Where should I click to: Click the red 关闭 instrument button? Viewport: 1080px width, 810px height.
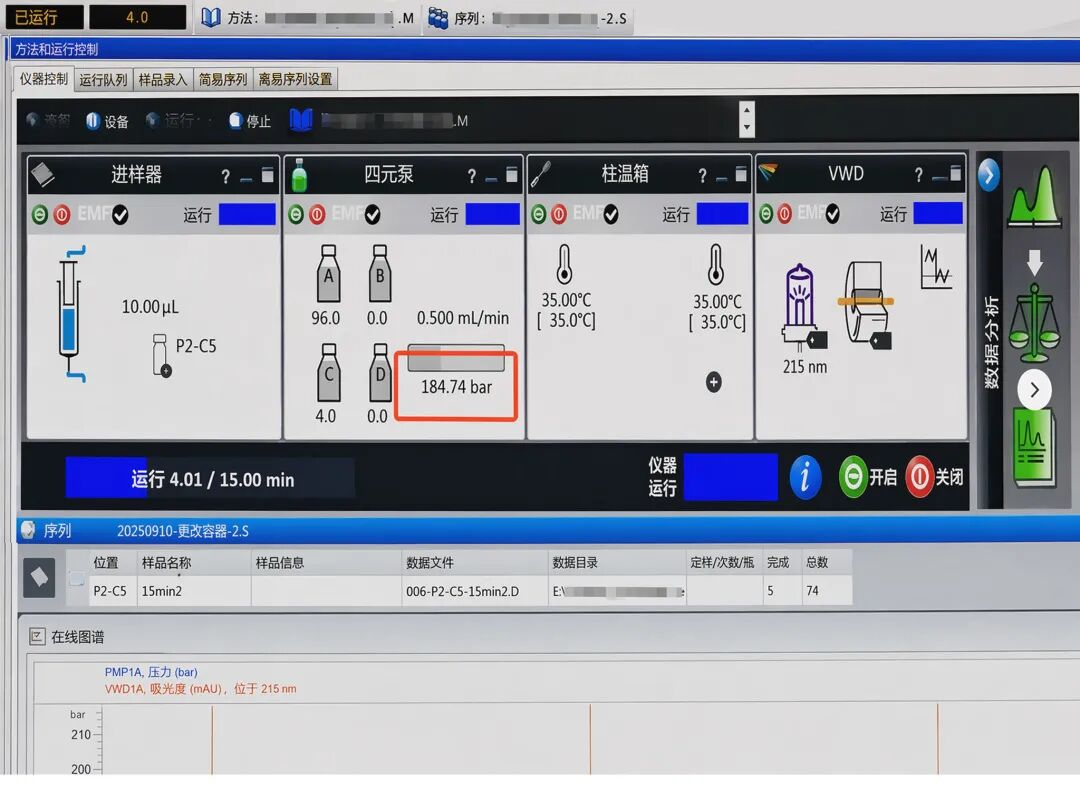(x=935, y=477)
